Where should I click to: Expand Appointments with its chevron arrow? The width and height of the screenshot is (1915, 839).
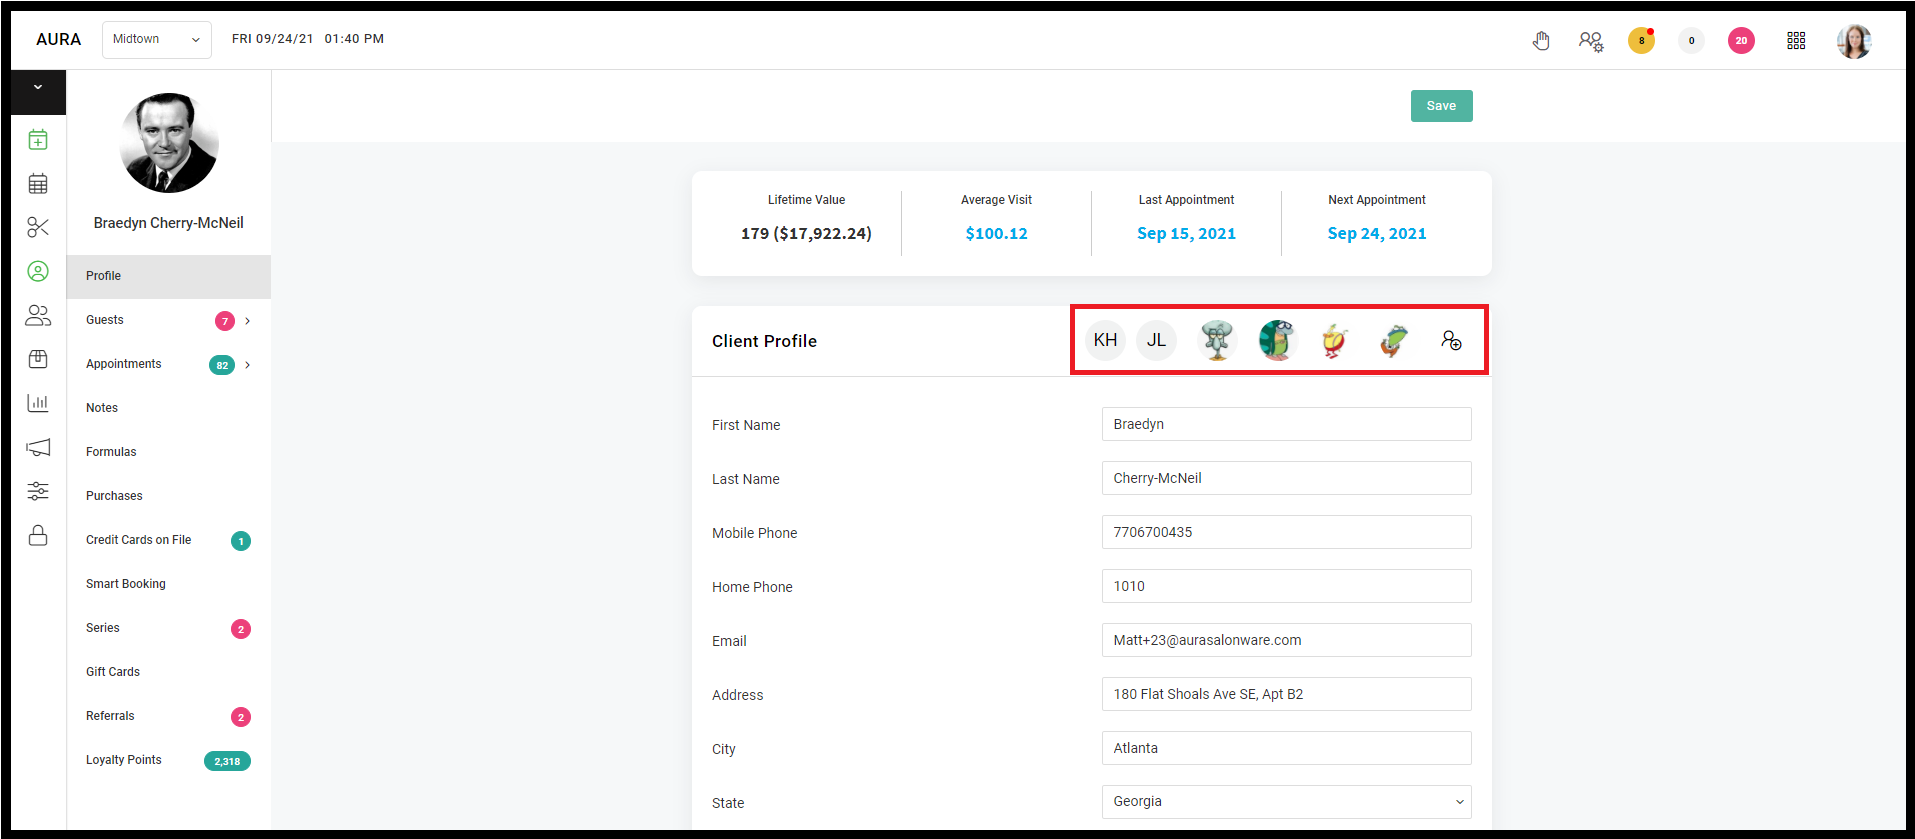[247, 365]
